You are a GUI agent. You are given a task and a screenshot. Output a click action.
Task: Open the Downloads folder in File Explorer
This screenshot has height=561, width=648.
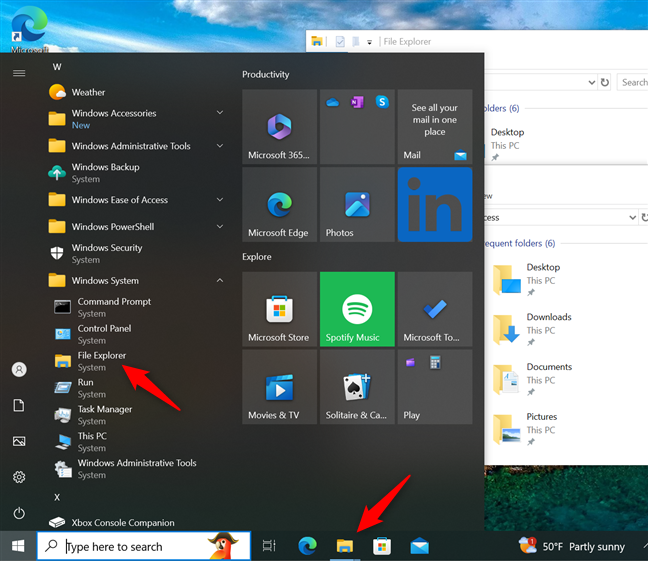pyautogui.click(x=533, y=329)
